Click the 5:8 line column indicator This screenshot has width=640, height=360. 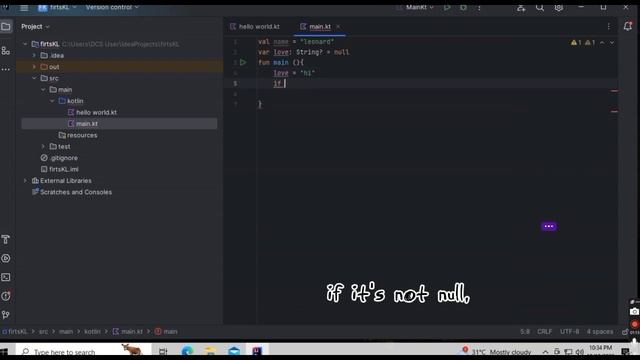coord(525,331)
